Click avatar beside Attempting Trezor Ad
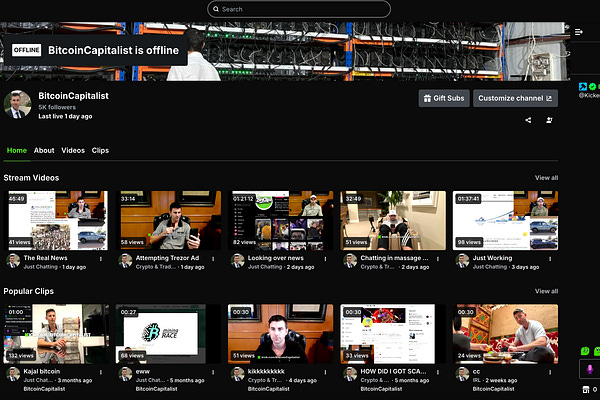This screenshot has height=400, width=600. pyautogui.click(x=125, y=261)
